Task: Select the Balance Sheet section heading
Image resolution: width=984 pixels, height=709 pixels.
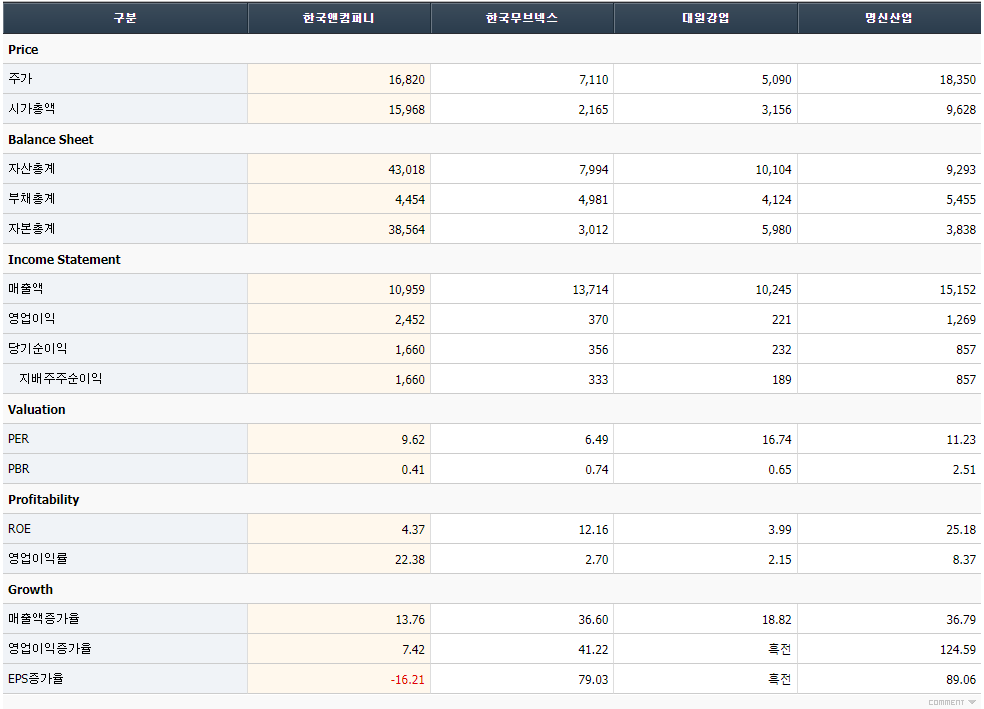Action: [x=51, y=139]
